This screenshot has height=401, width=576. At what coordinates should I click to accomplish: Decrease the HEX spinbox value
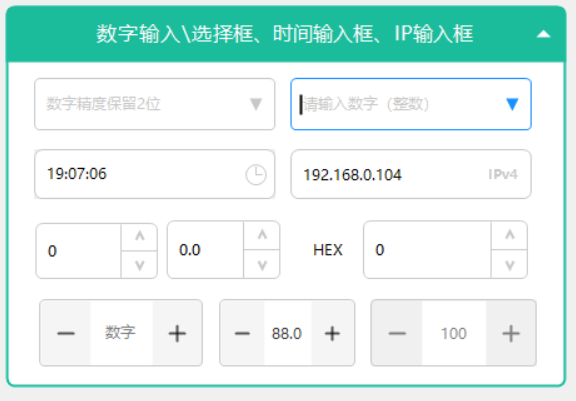pos(509,264)
